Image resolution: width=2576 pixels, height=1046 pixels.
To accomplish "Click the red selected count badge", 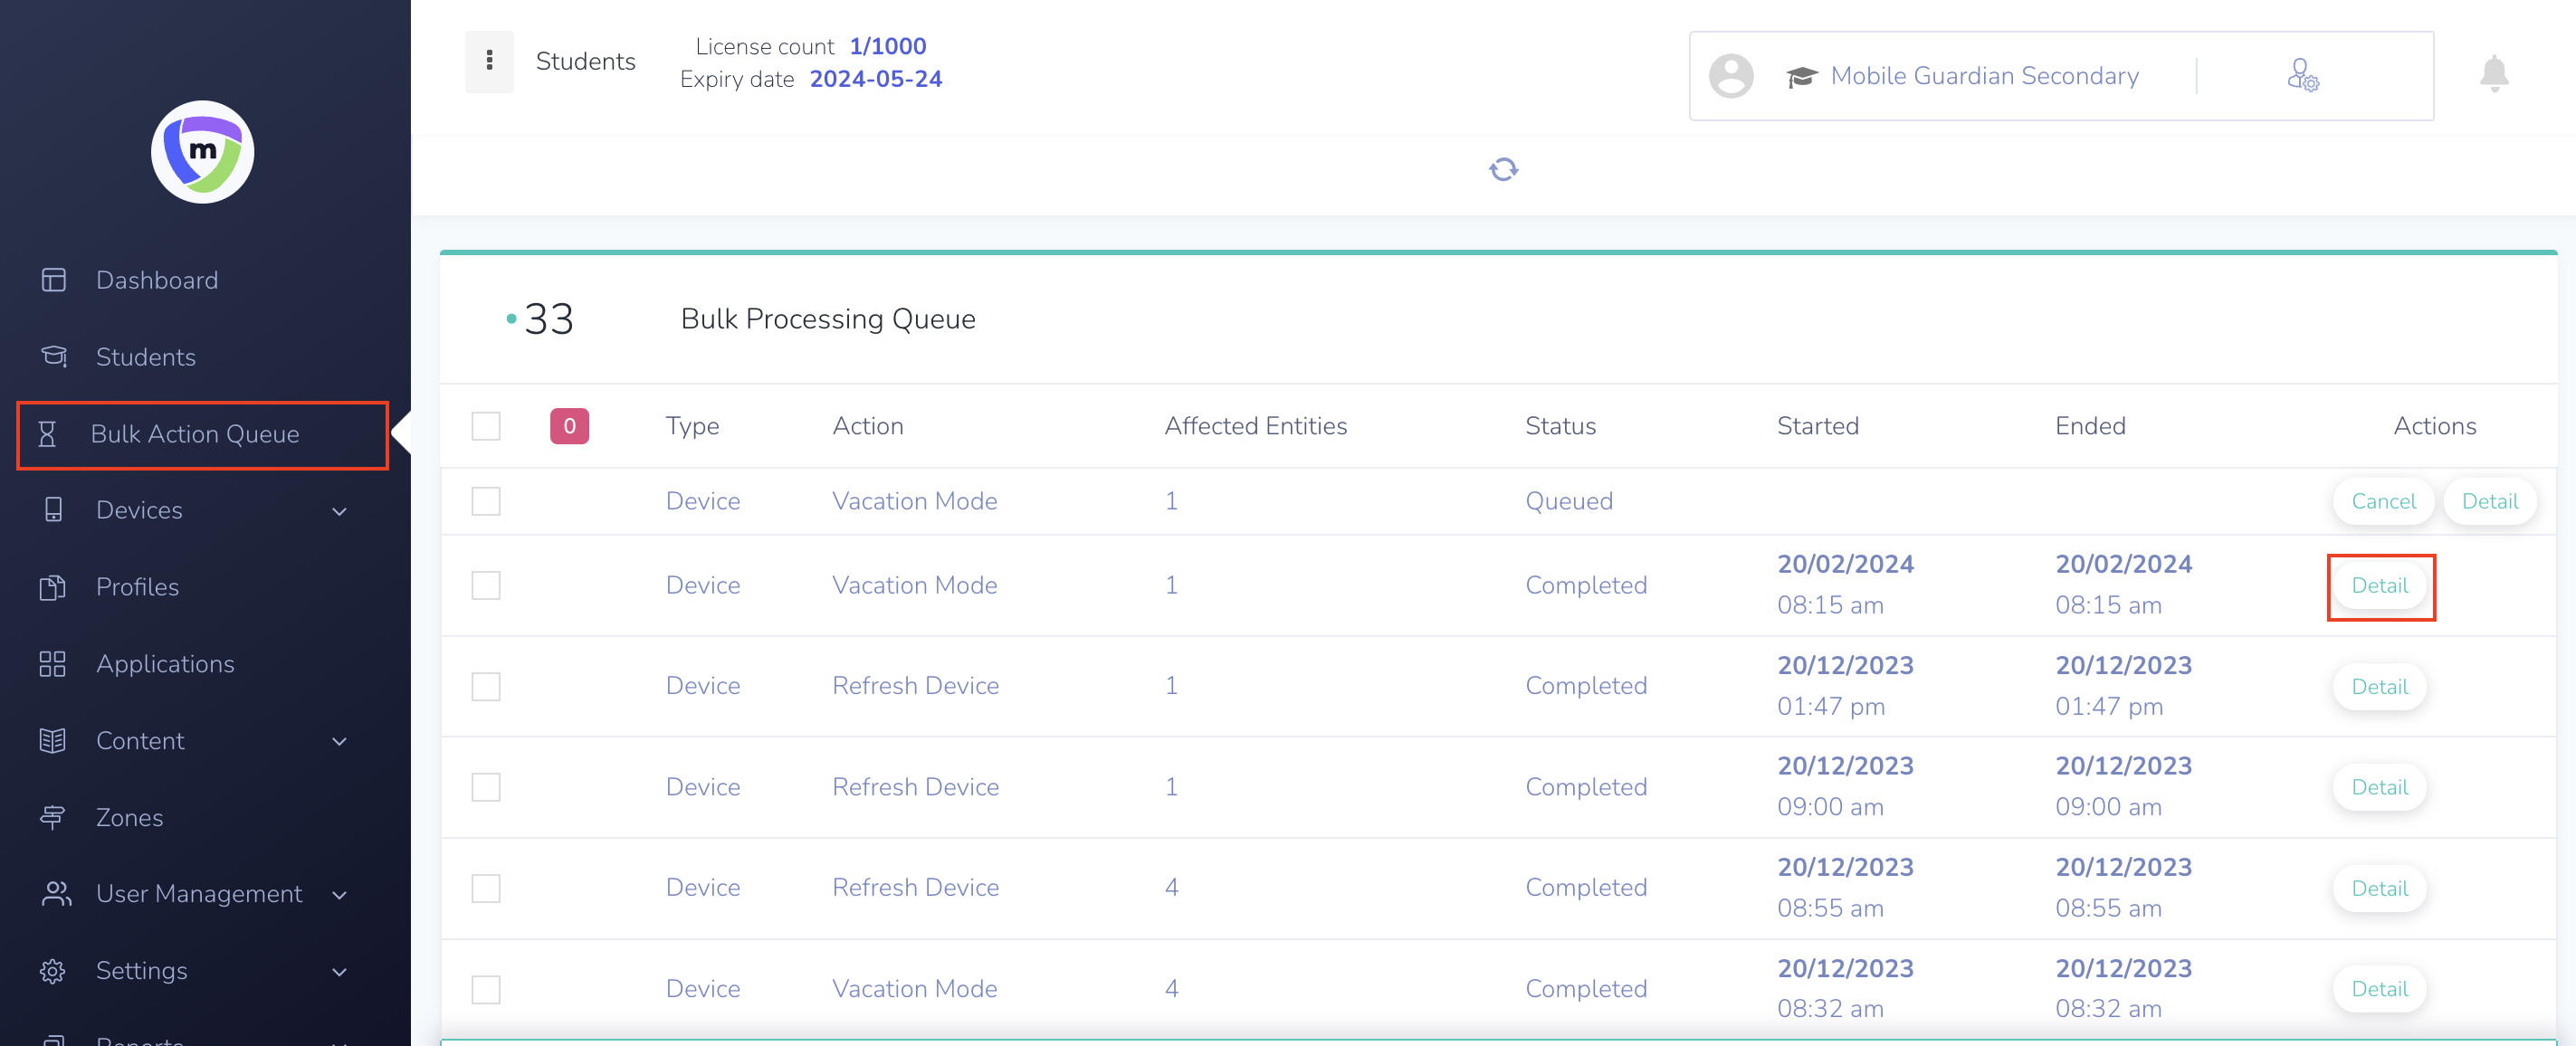I will coord(569,426).
